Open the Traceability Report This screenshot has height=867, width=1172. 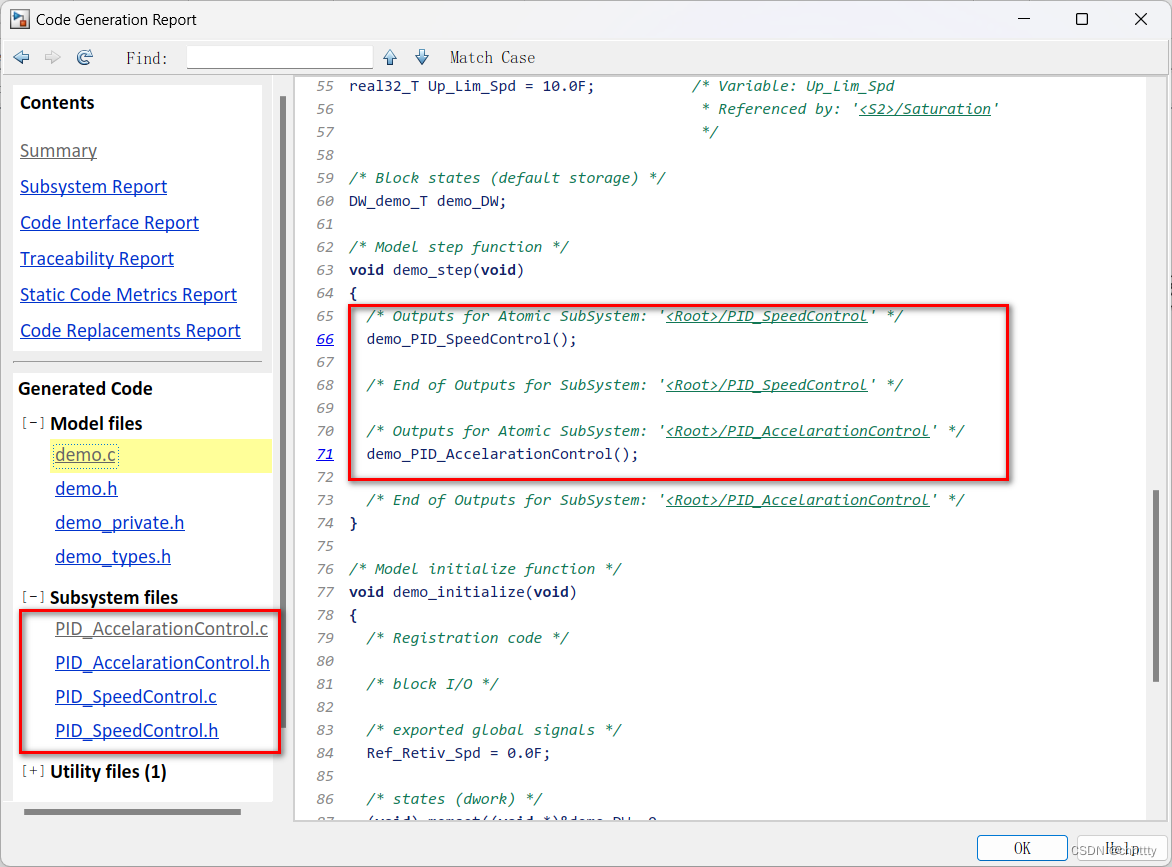[96, 259]
